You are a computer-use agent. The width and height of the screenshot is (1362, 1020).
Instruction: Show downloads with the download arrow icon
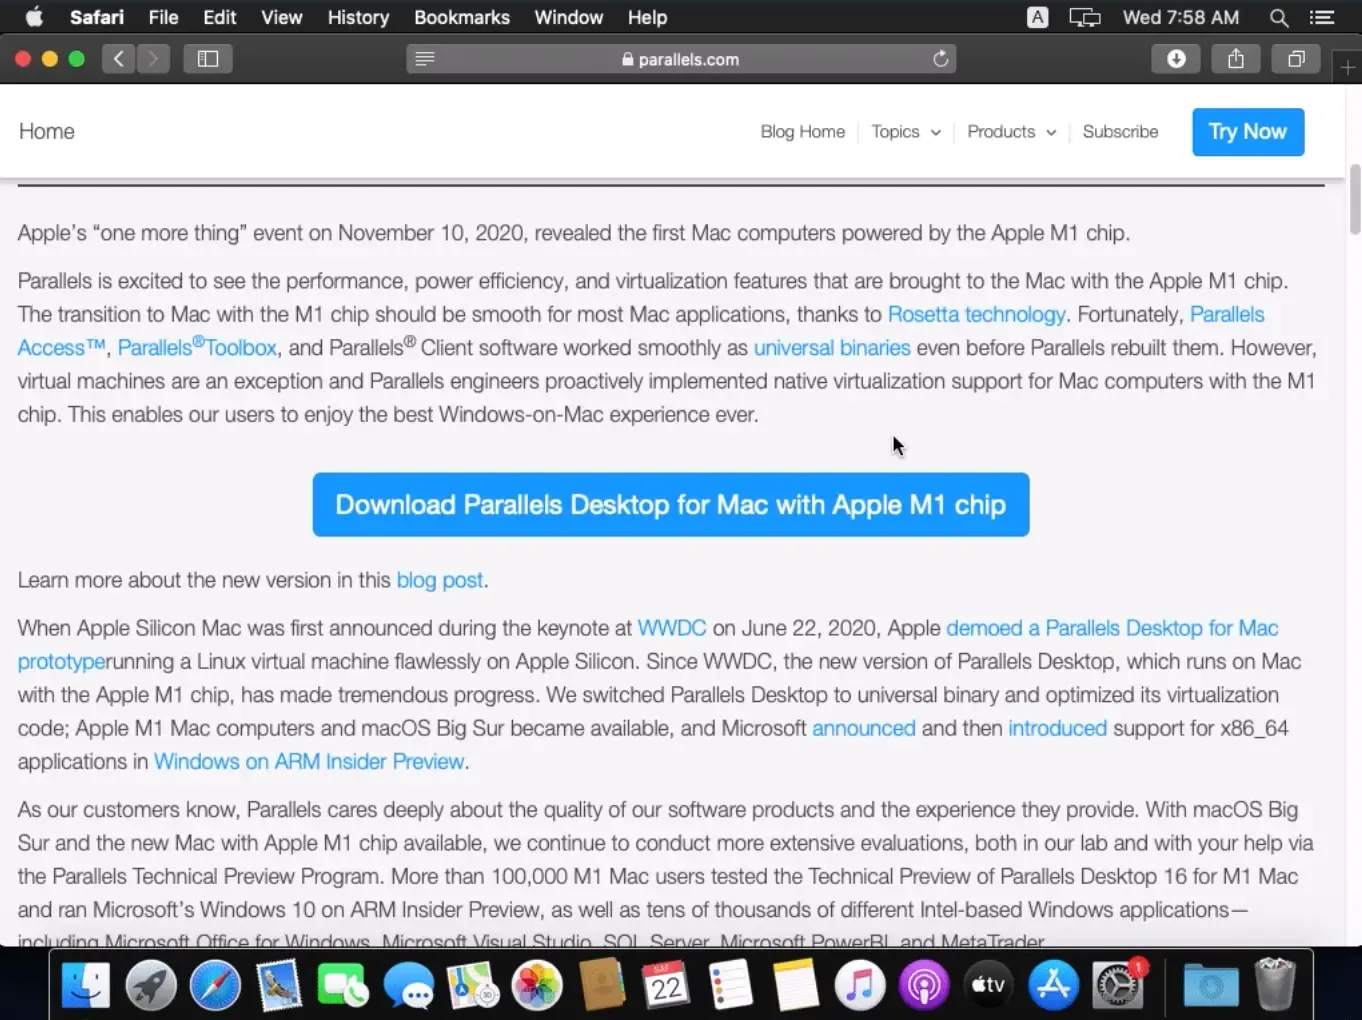pos(1176,59)
